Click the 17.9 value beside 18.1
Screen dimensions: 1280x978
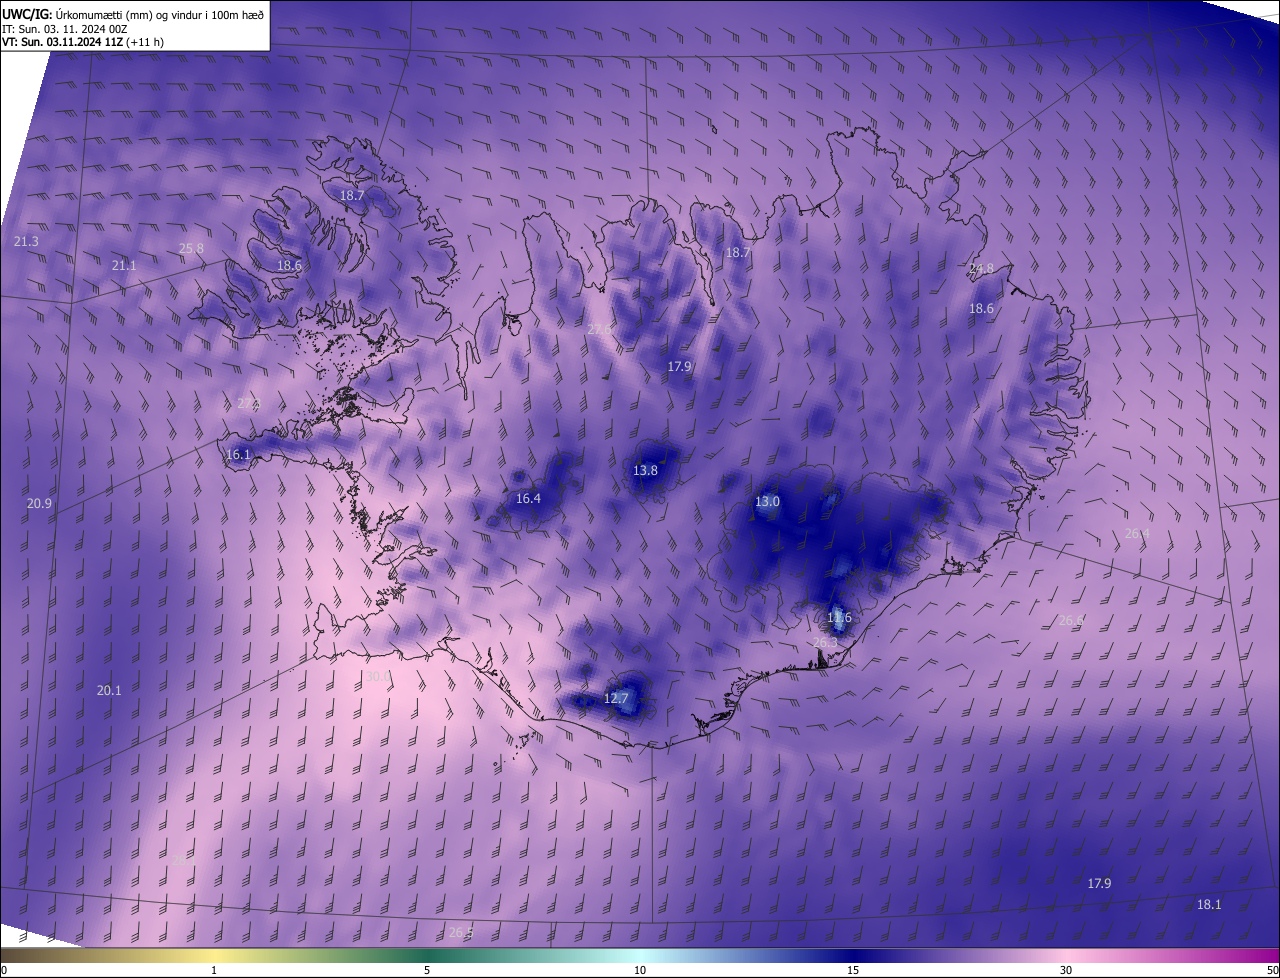(1099, 883)
